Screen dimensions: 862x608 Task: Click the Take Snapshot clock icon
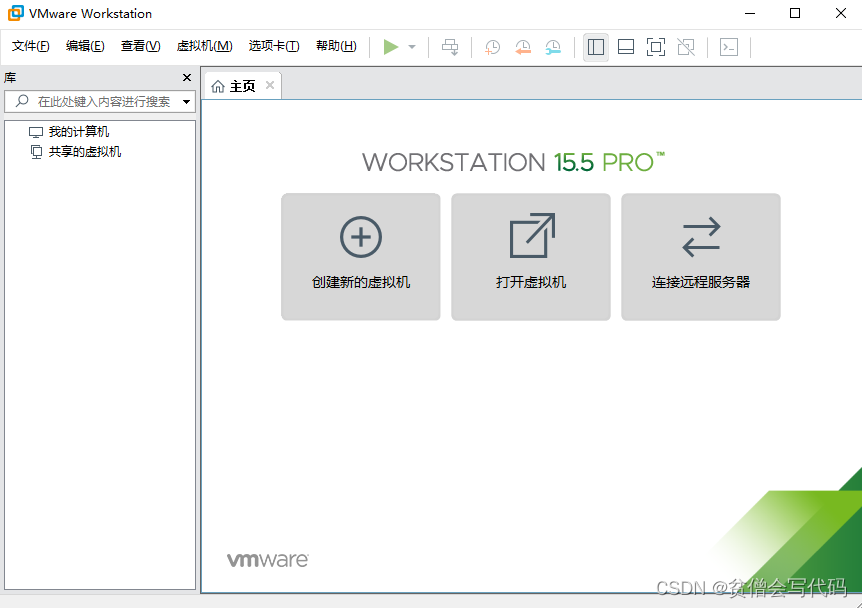493,47
